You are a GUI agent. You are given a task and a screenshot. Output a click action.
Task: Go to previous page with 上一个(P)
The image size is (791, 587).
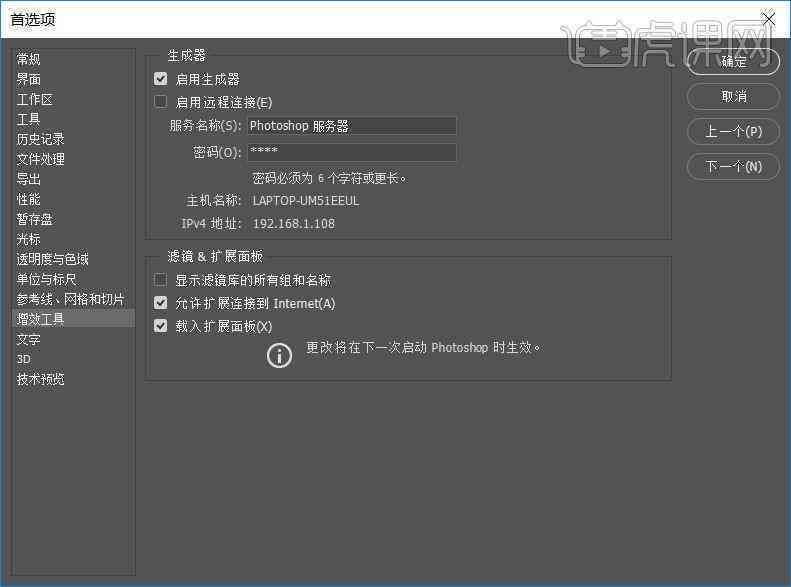pos(733,132)
